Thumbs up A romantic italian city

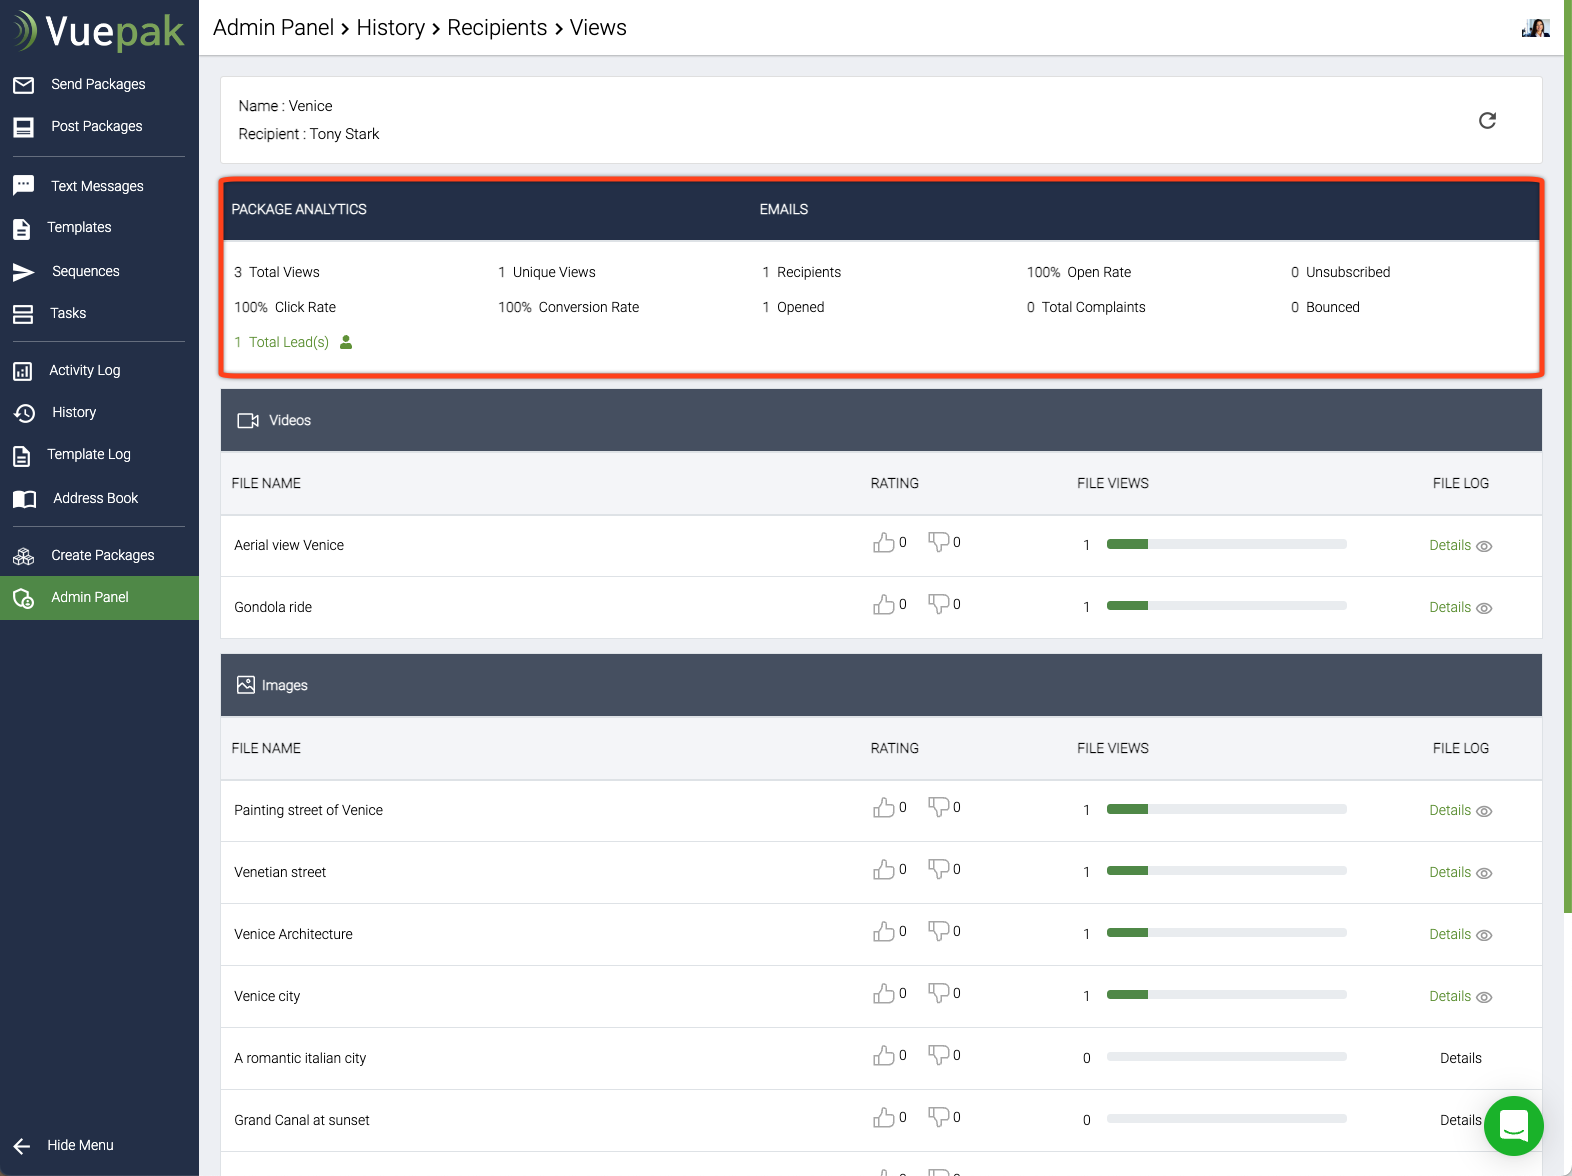[883, 1056]
